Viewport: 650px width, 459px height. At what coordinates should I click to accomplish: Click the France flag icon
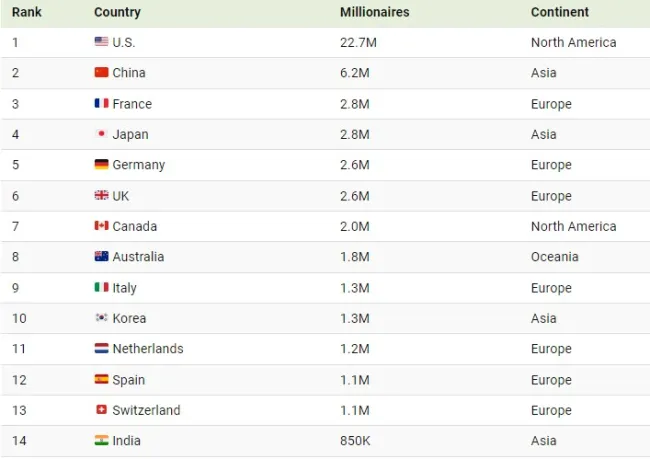click(x=101, y=103)
